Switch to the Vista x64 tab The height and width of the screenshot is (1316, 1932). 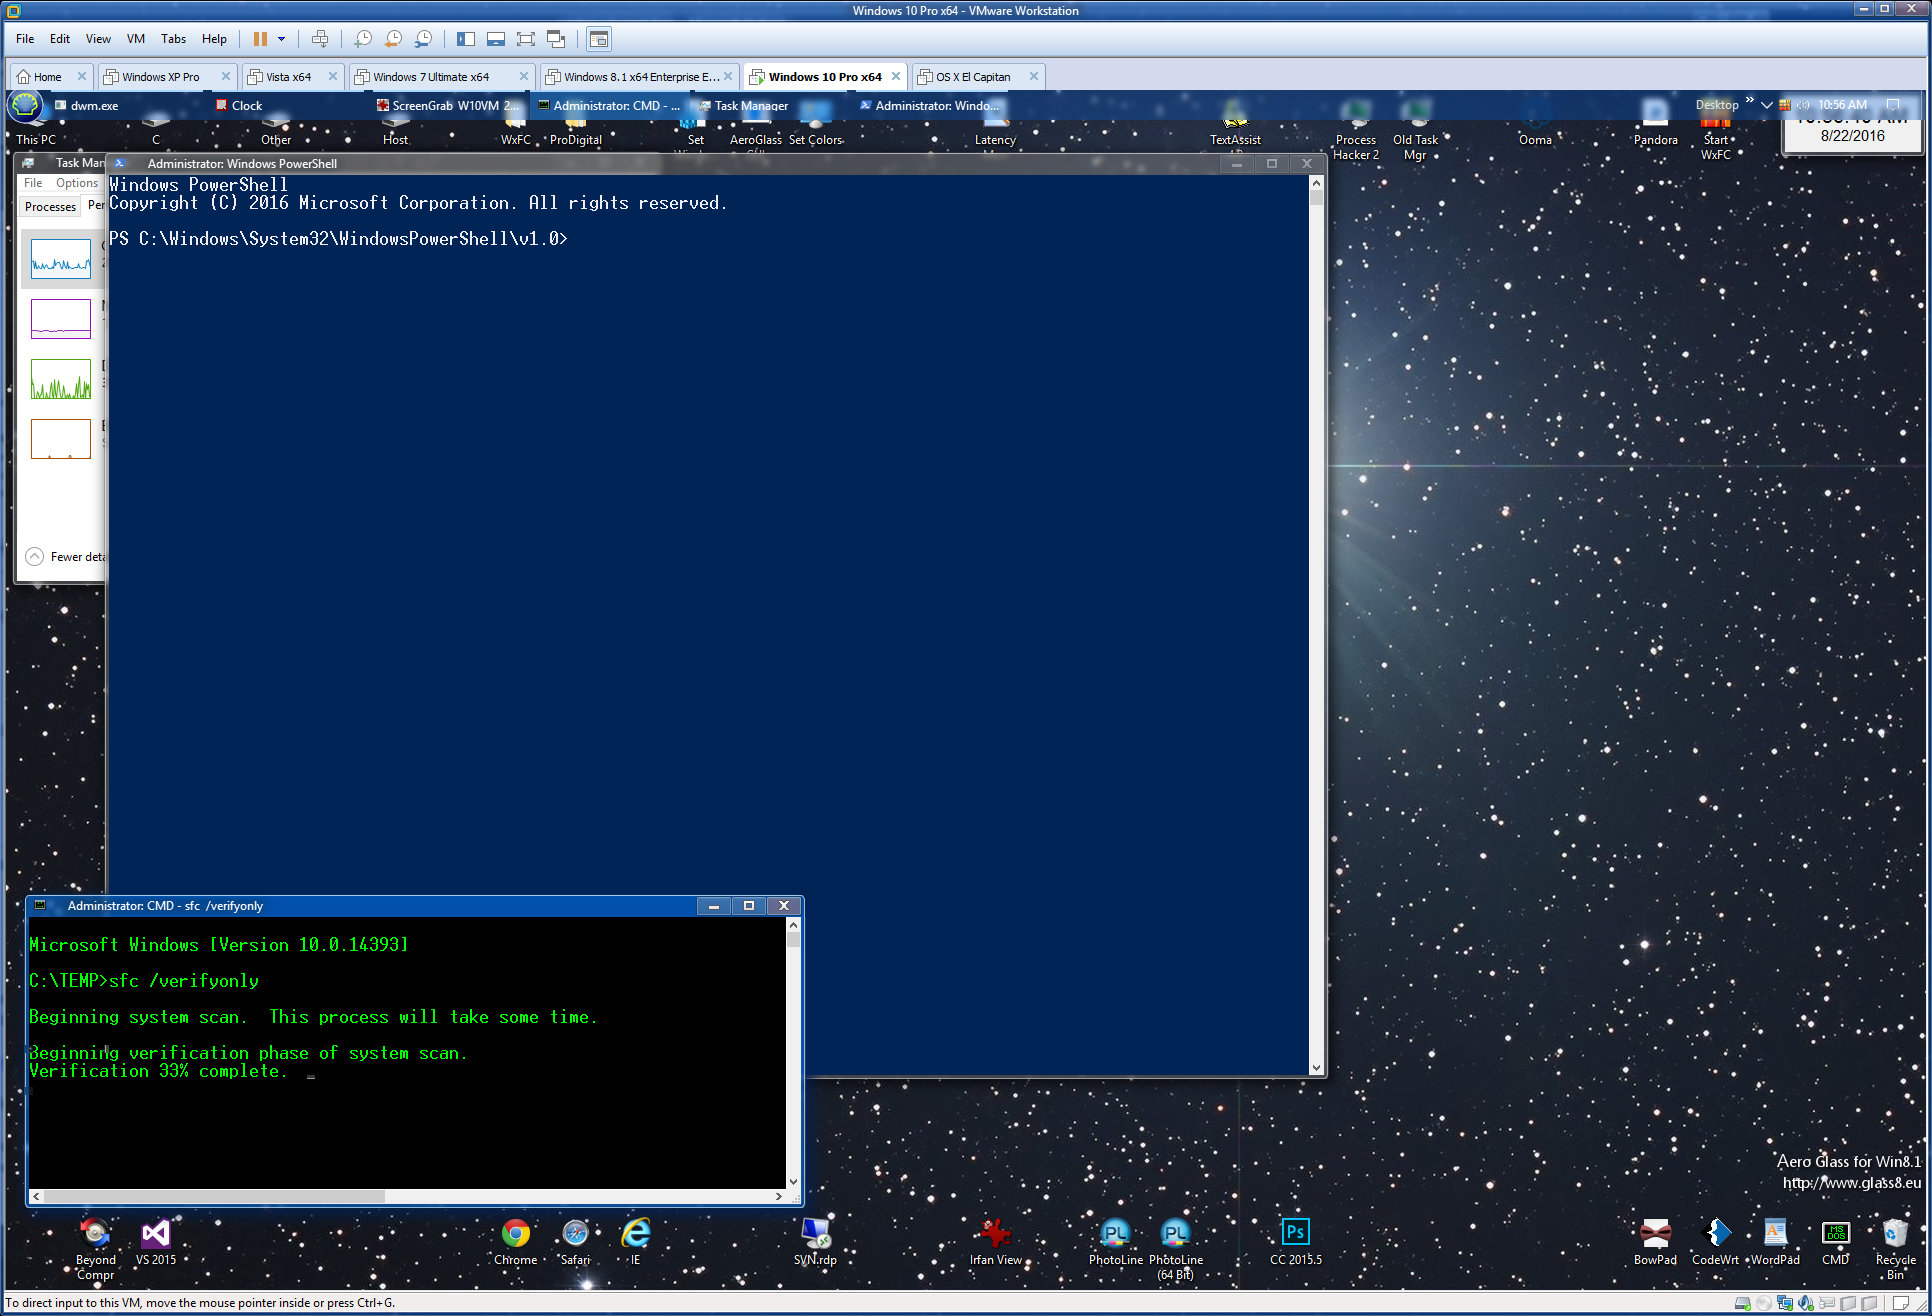(288, 77)
